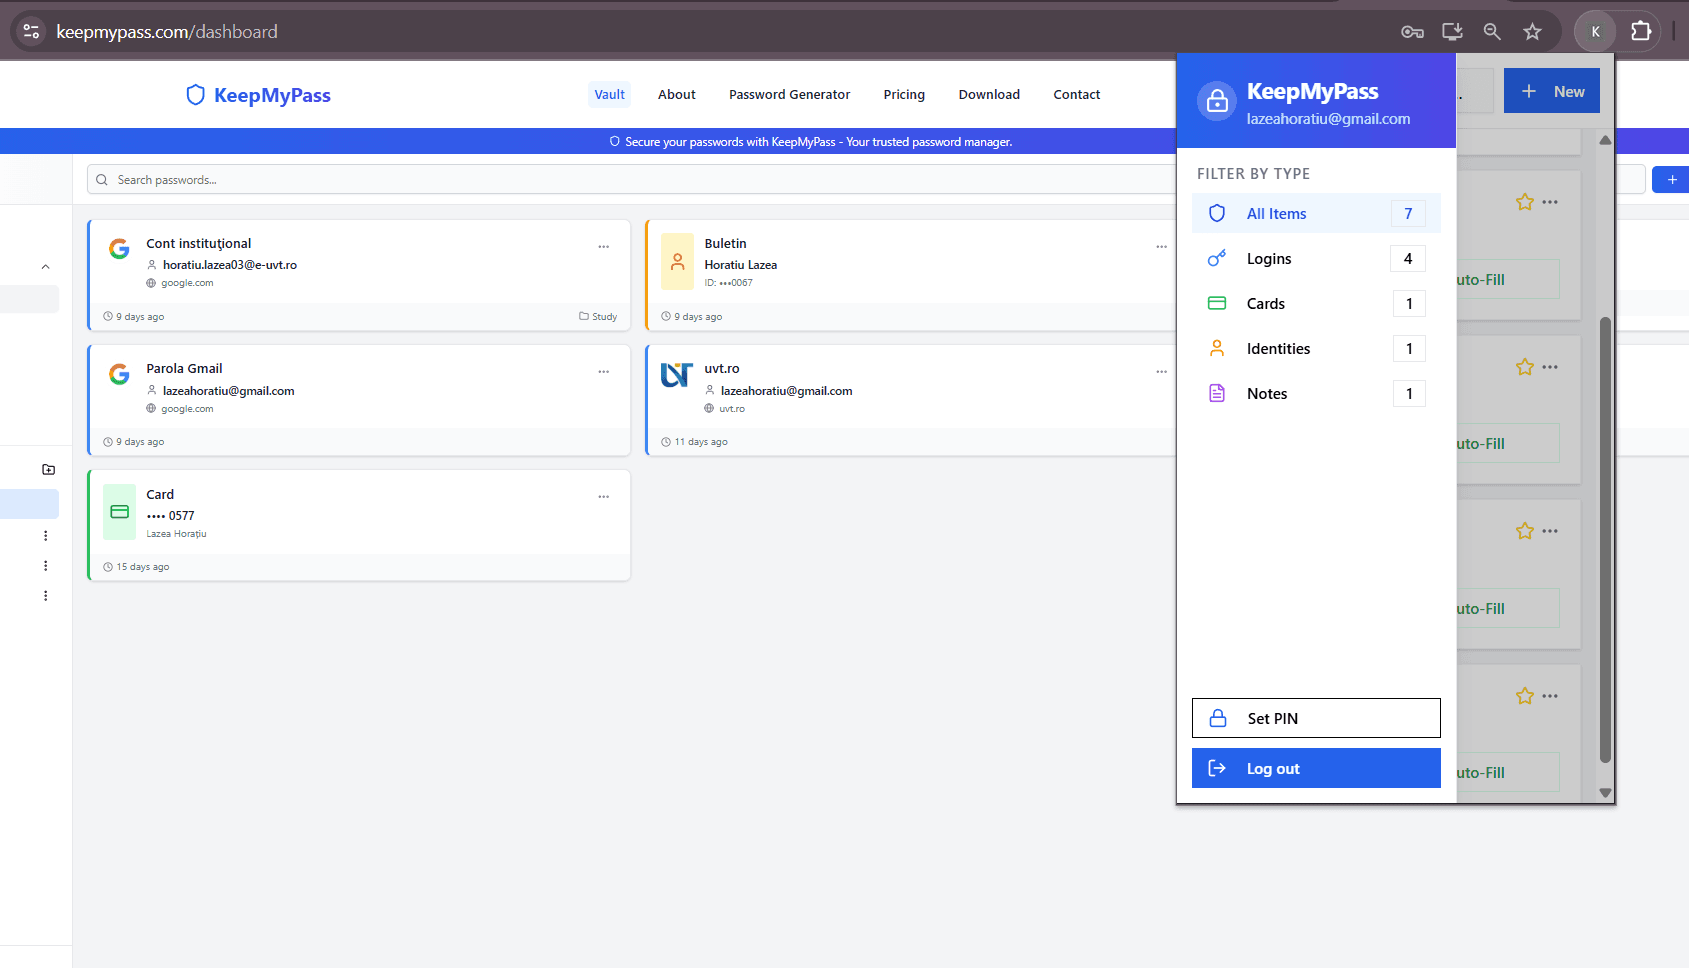1689x968 pixels.
Task: Select the Logins key icon filter
Action: 1216,258
